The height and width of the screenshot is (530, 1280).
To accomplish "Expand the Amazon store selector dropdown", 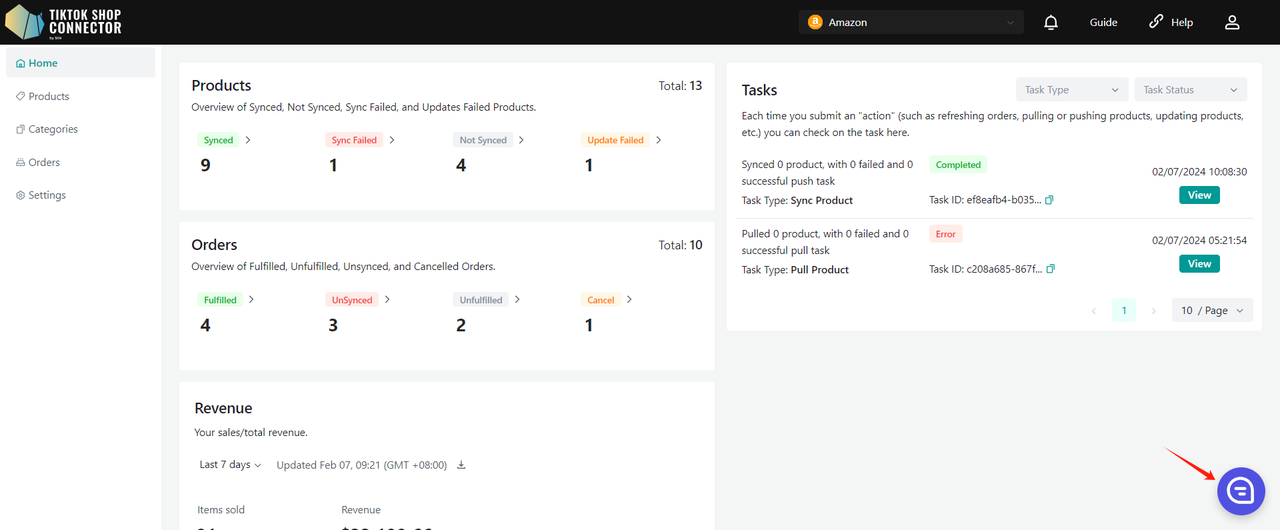I will 911,22.
